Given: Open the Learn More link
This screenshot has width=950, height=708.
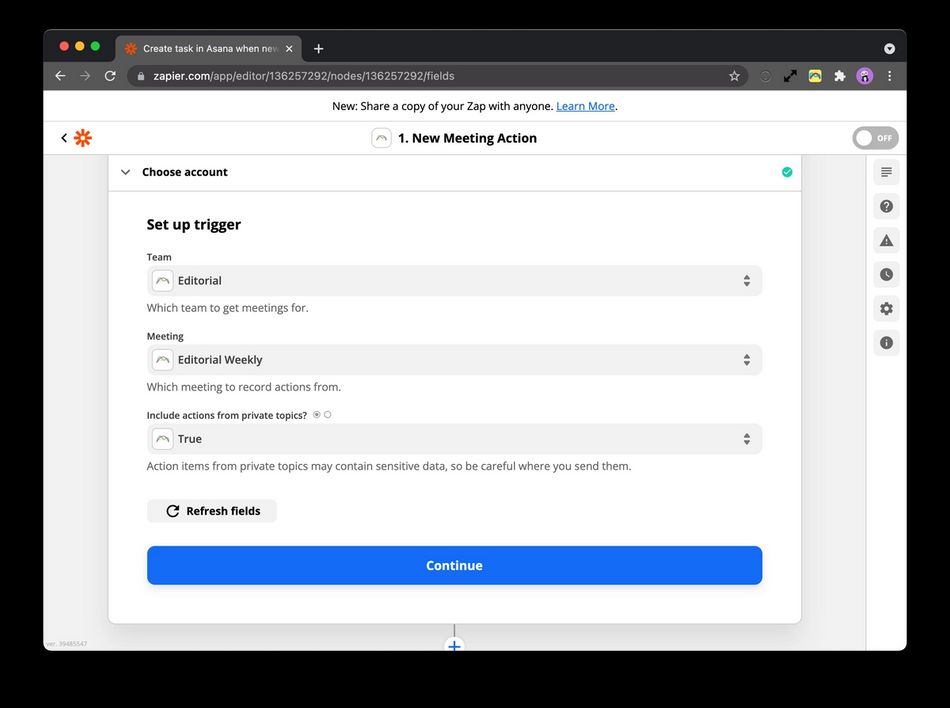Looking at the screenshot, I should [x=585, y=106].
